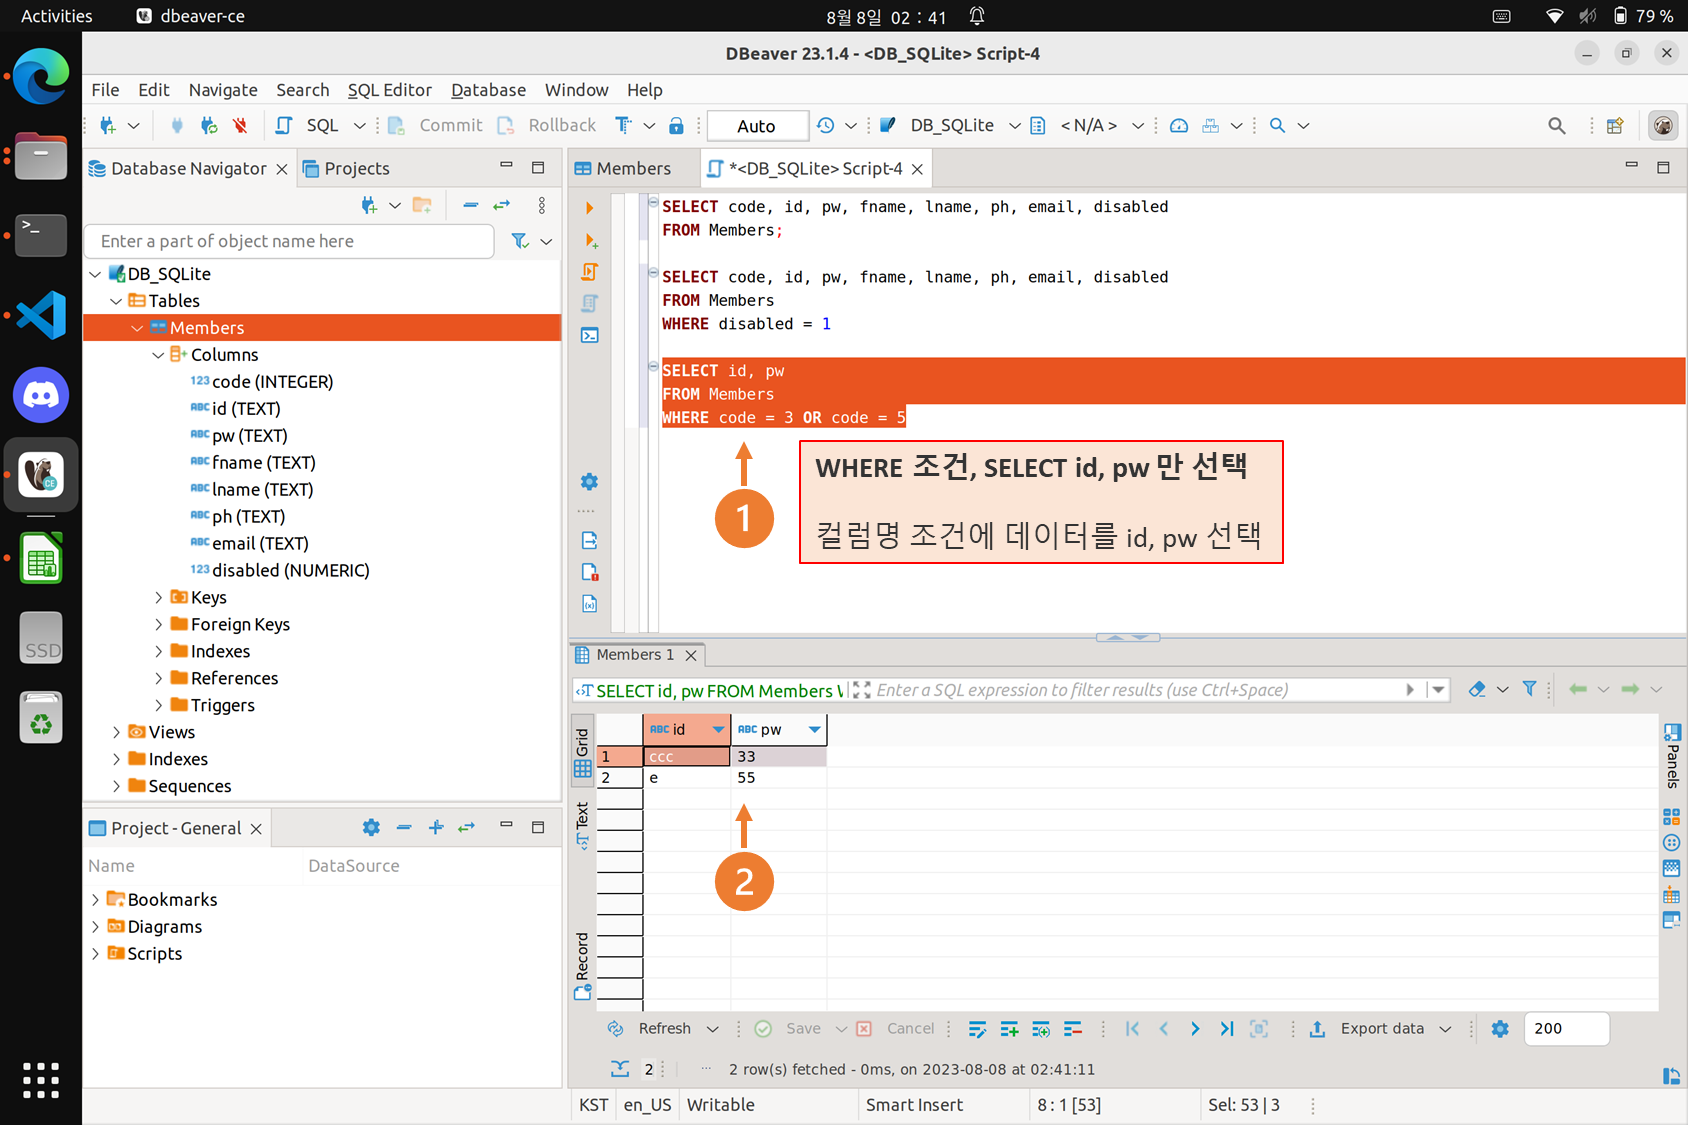Toggle Record view in results panel
This screenshot has height=1125, width=1688.
[x=582, y=965]
